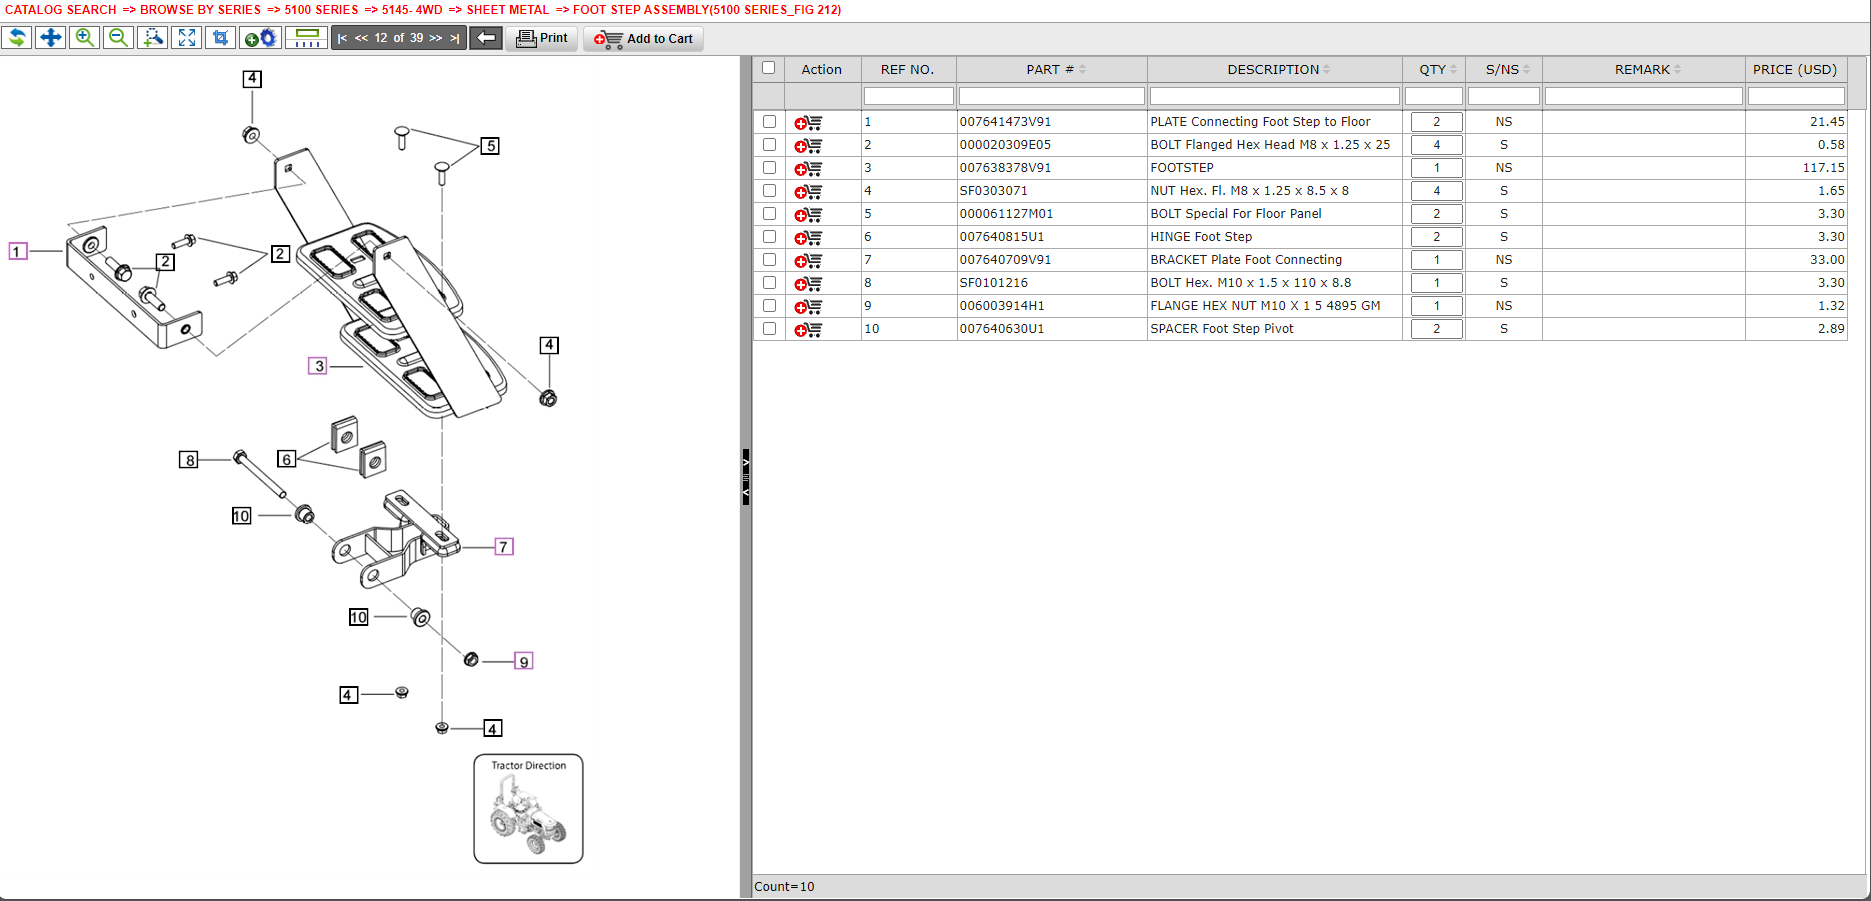This screenshot has width=1871, height=901.
Task: Click the Print button
Action: point(542,38)
